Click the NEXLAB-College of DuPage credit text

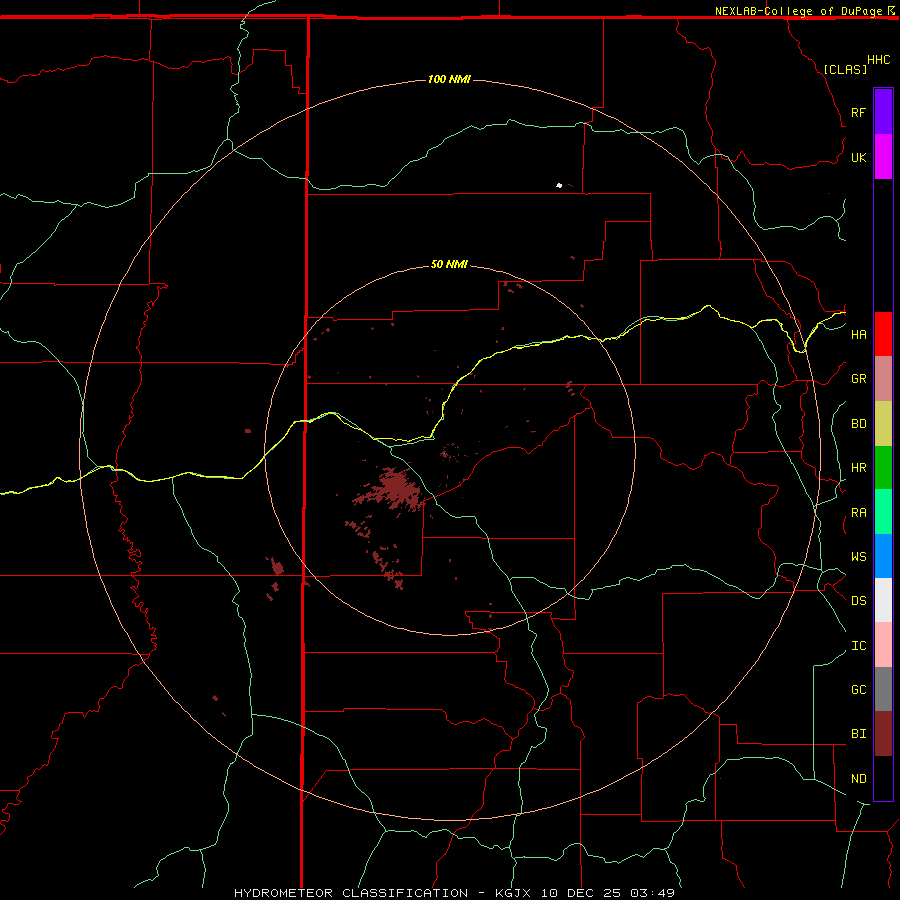[798, 11]
